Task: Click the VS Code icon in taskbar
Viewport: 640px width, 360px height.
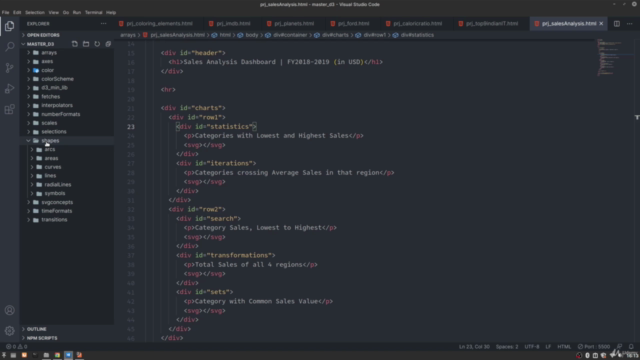Action: (x=68, y=355)
